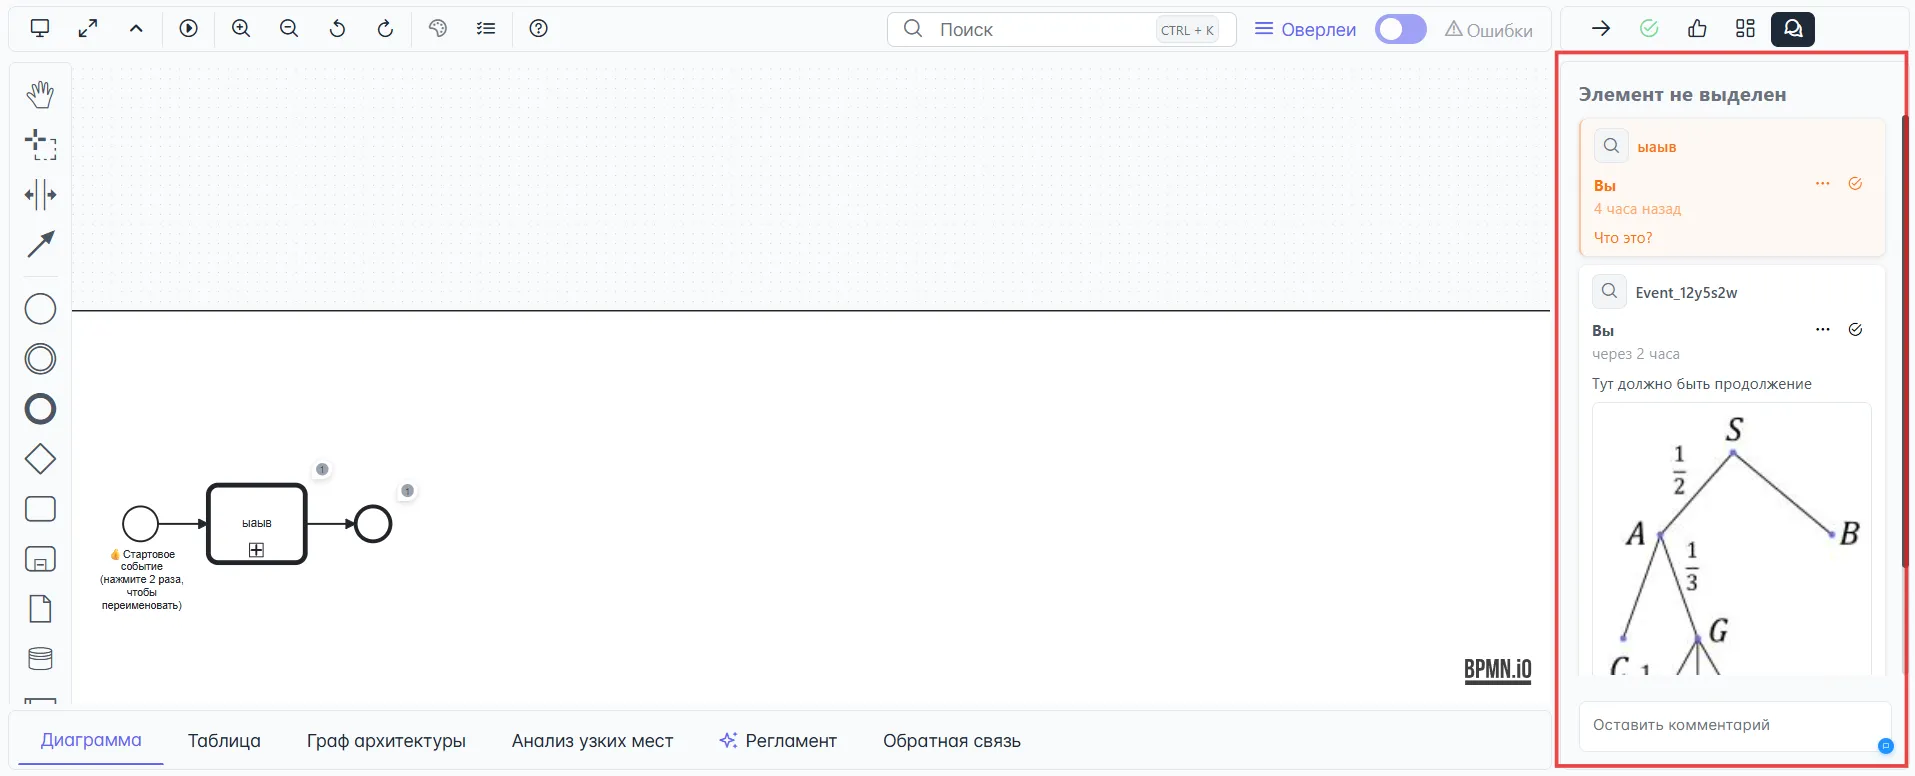The height and width of the screenshot is (776, 1915).
Task: Open the color palette icon
Action: [x=438, y=29]
